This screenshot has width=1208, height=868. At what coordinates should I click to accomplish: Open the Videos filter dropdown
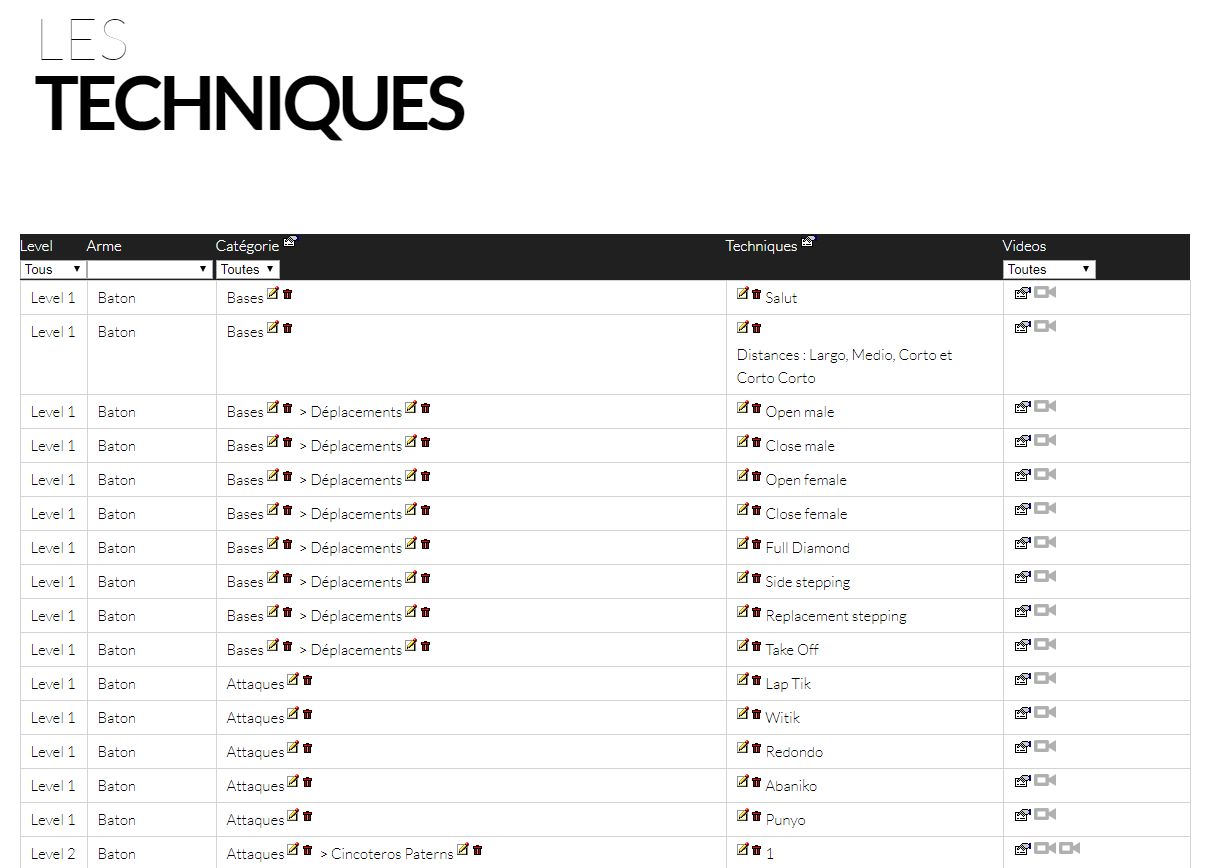click(1049, 269)
